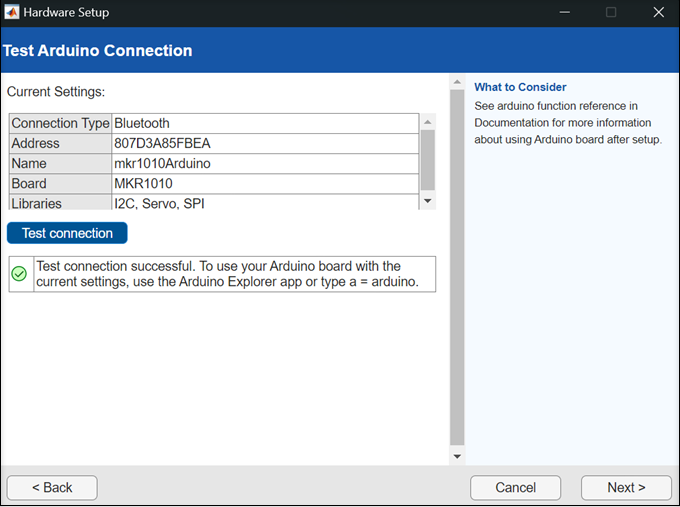This screenshot has width=680, height=507.
Task: Click the main panel scroll up arrow
Action: (458, 82)
